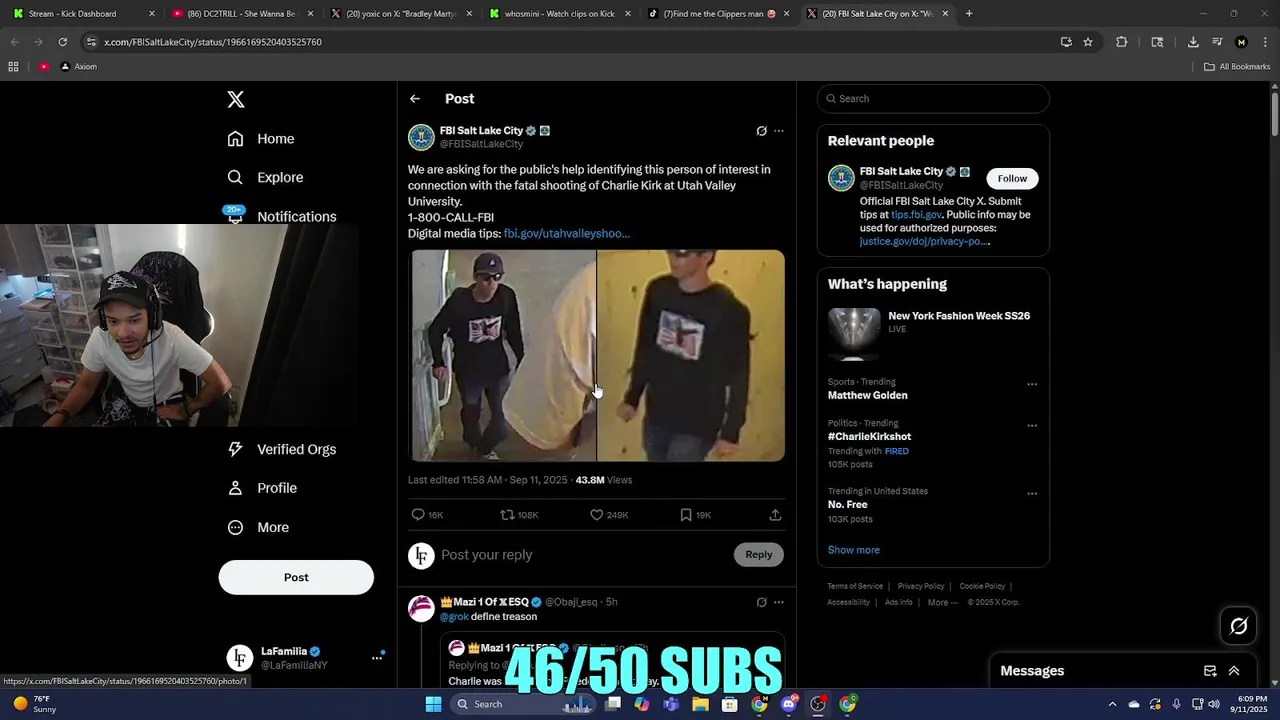Viewport: 1280px width, 720px height.
Task: Go to Home in the sidebar
Action: pyautogui.click(x=261, y=139)
